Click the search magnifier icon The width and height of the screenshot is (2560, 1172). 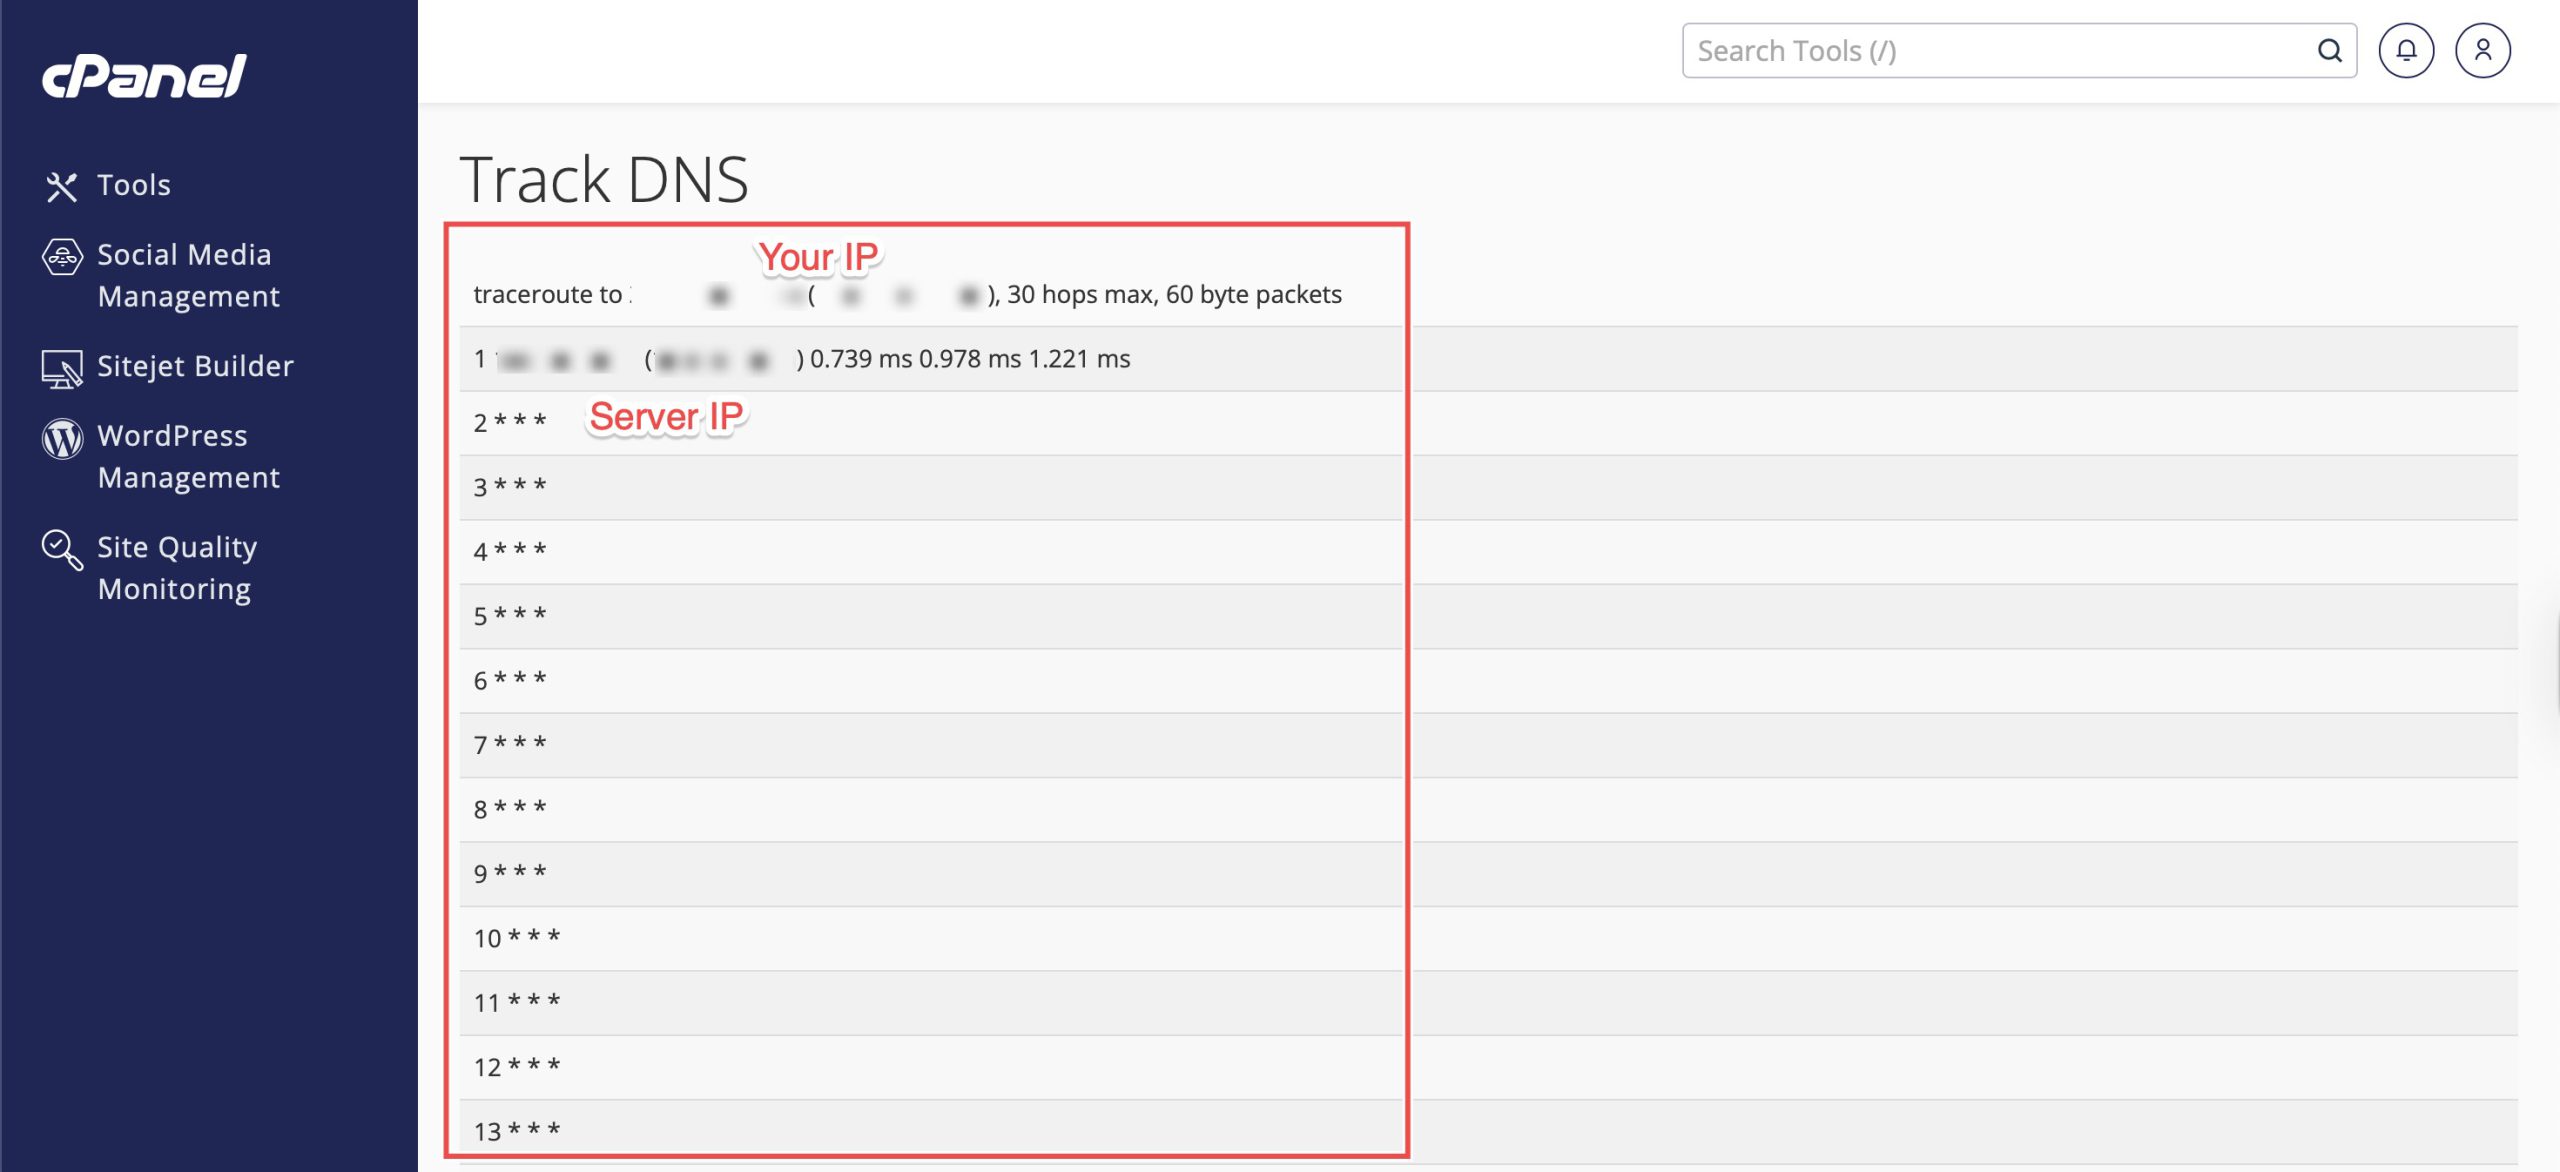tap(2329, 51)
